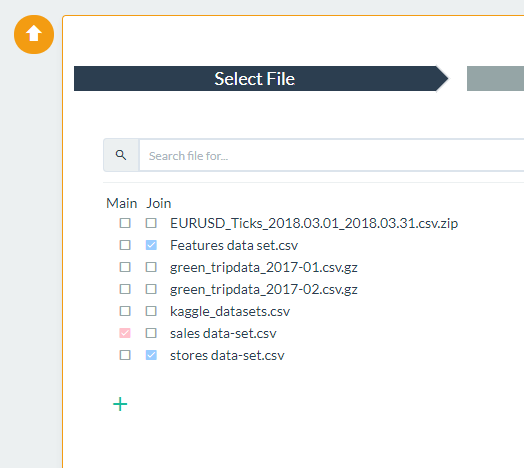The image size is (524, 468).
Task: Open the grey next step tab
Action: [x=495, y=79]
